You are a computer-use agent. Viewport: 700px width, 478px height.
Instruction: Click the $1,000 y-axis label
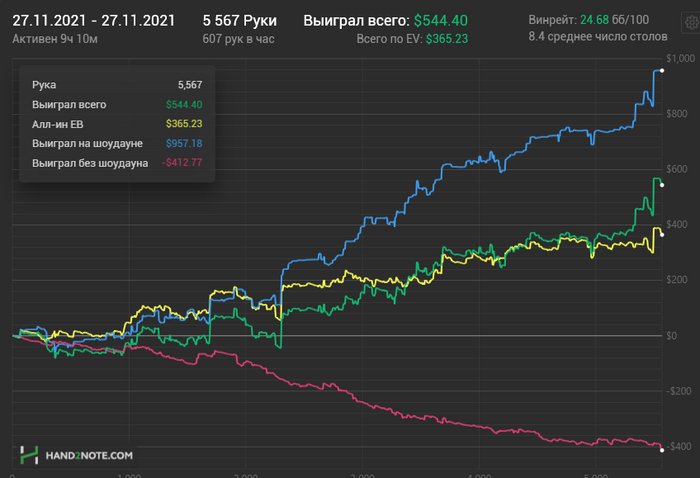click(x=681, y=58)
